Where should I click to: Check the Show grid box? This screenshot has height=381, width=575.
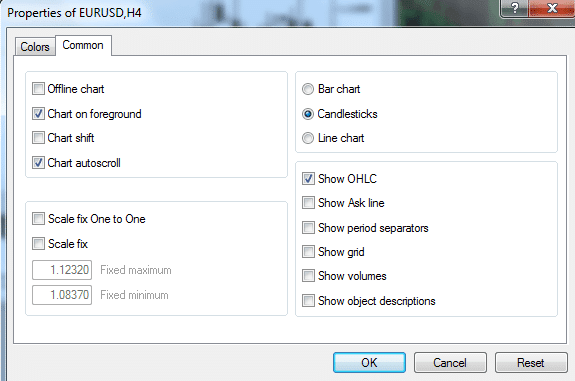point(308,252)
